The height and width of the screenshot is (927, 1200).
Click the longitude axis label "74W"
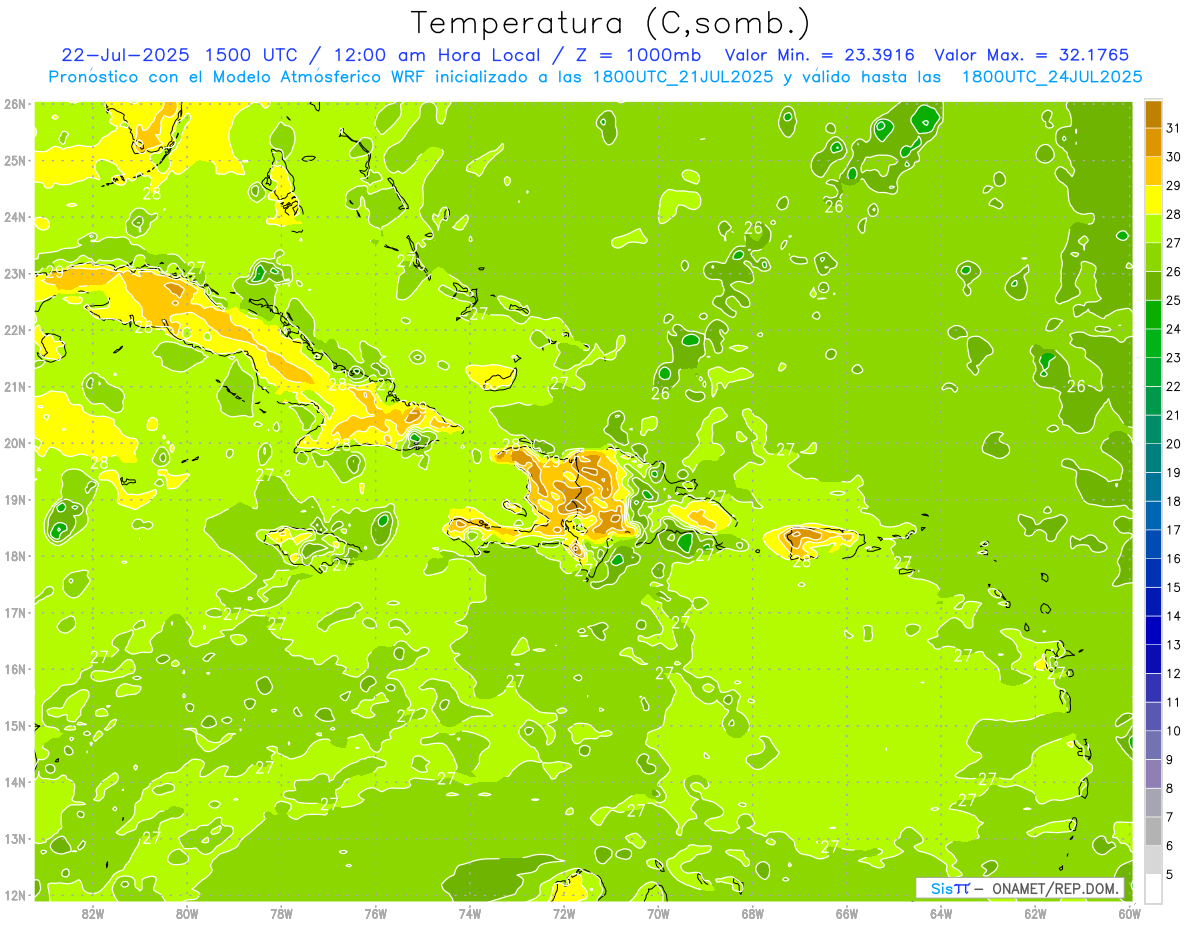click(x=470, y=913)
